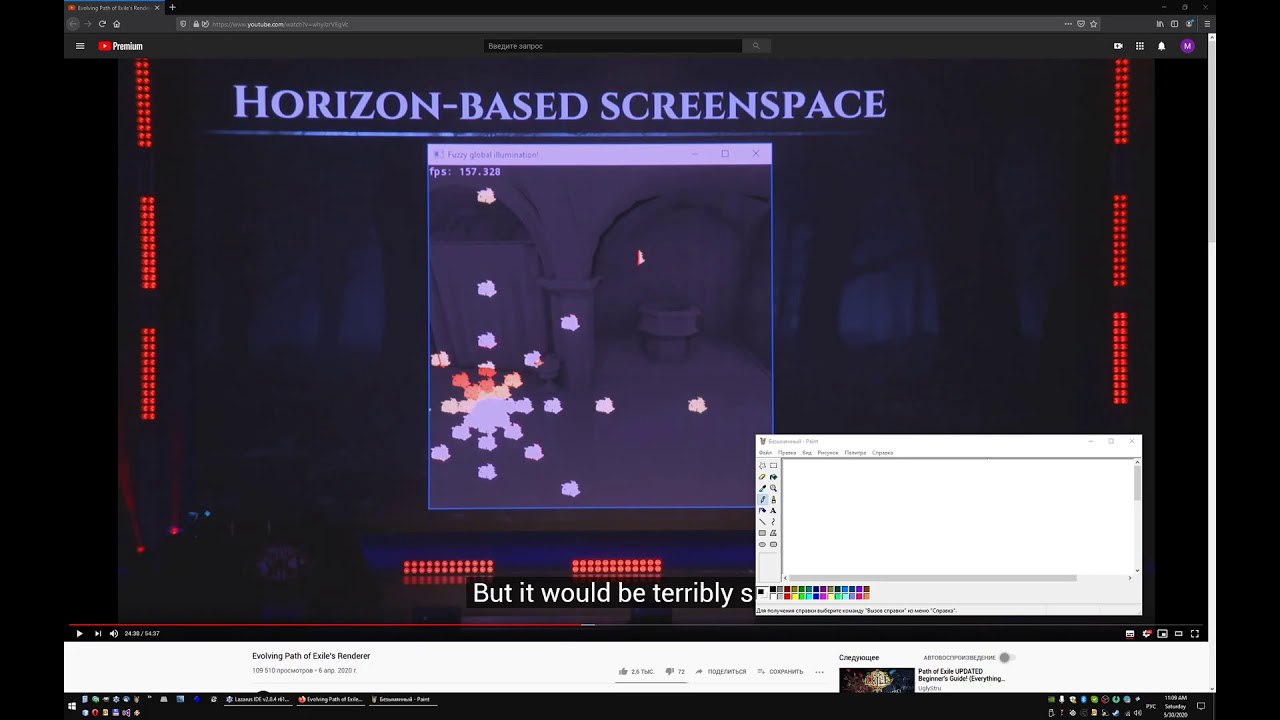Screen dimensions: 1280x720
Task: Switch to Lazarus IDE taskbar window
Action: click(258, 700)
